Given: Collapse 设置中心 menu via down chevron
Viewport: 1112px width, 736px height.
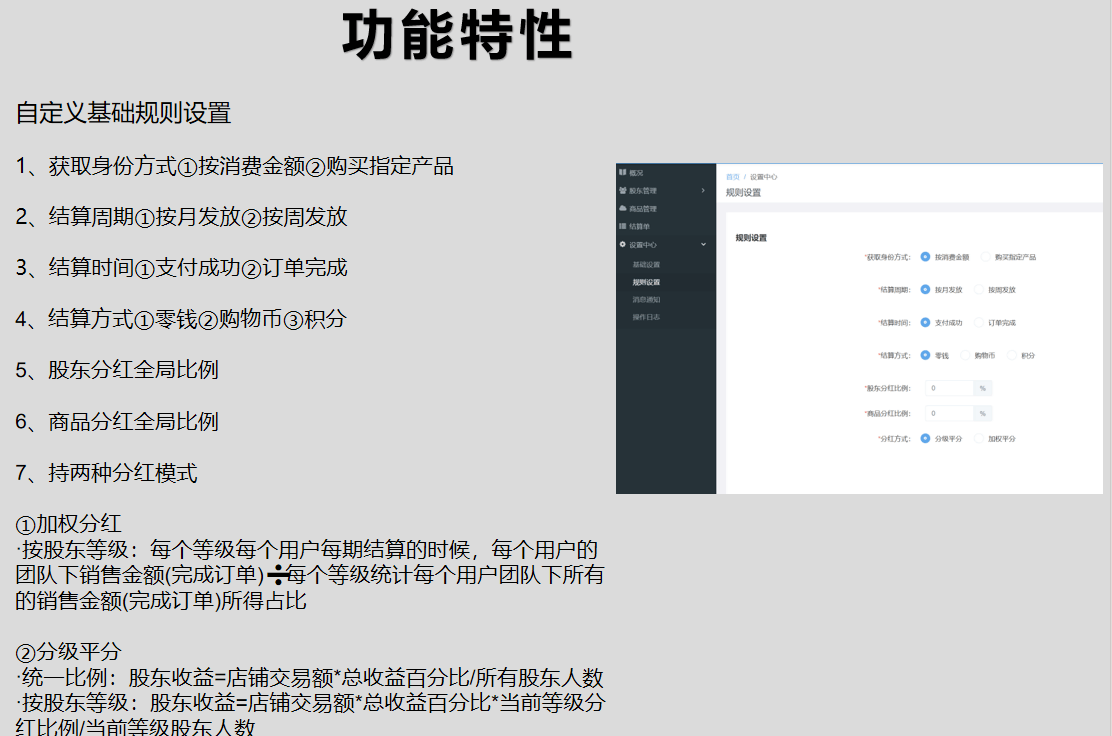Looking at the screenshot, I should 703,244.
